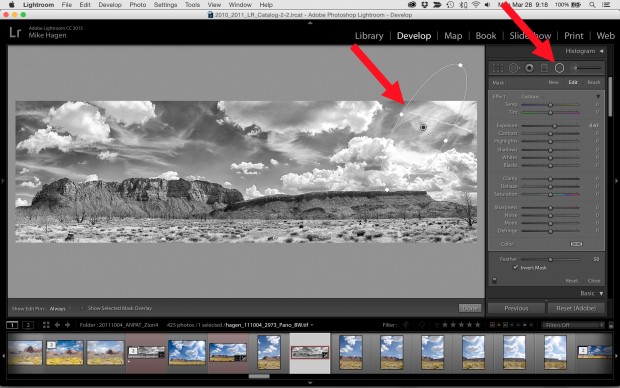Click the Wi-Fi icon in menu bar
This screenshot has height=388, width=620.
click(x=476, y=5)
